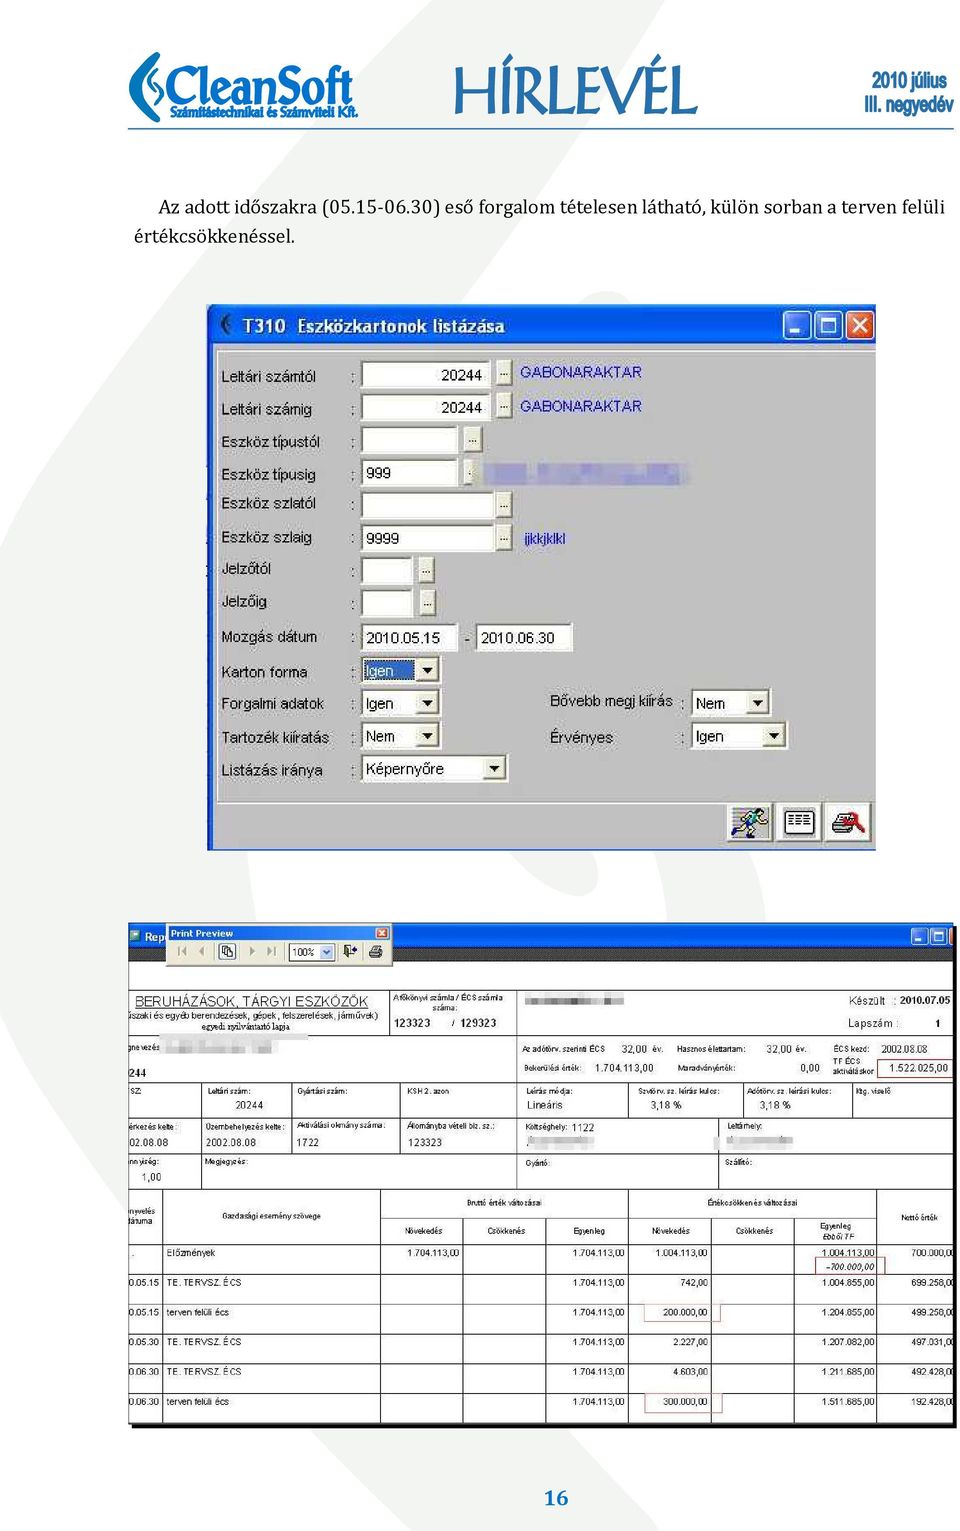Image resolution: width=960 pixels, height=1531 pixels.
Task: Close the T310 Eszközkartonok listázása window
Action: pos(860,325)
